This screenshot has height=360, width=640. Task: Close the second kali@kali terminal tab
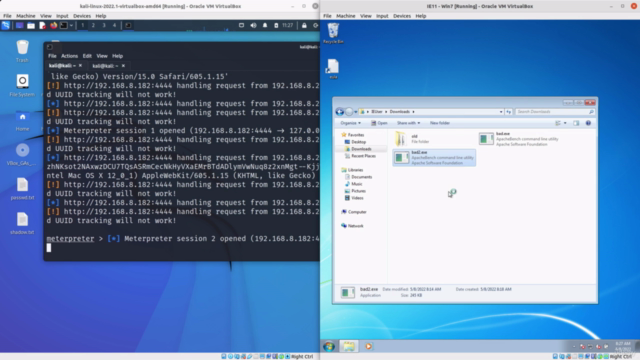(123, 66)
